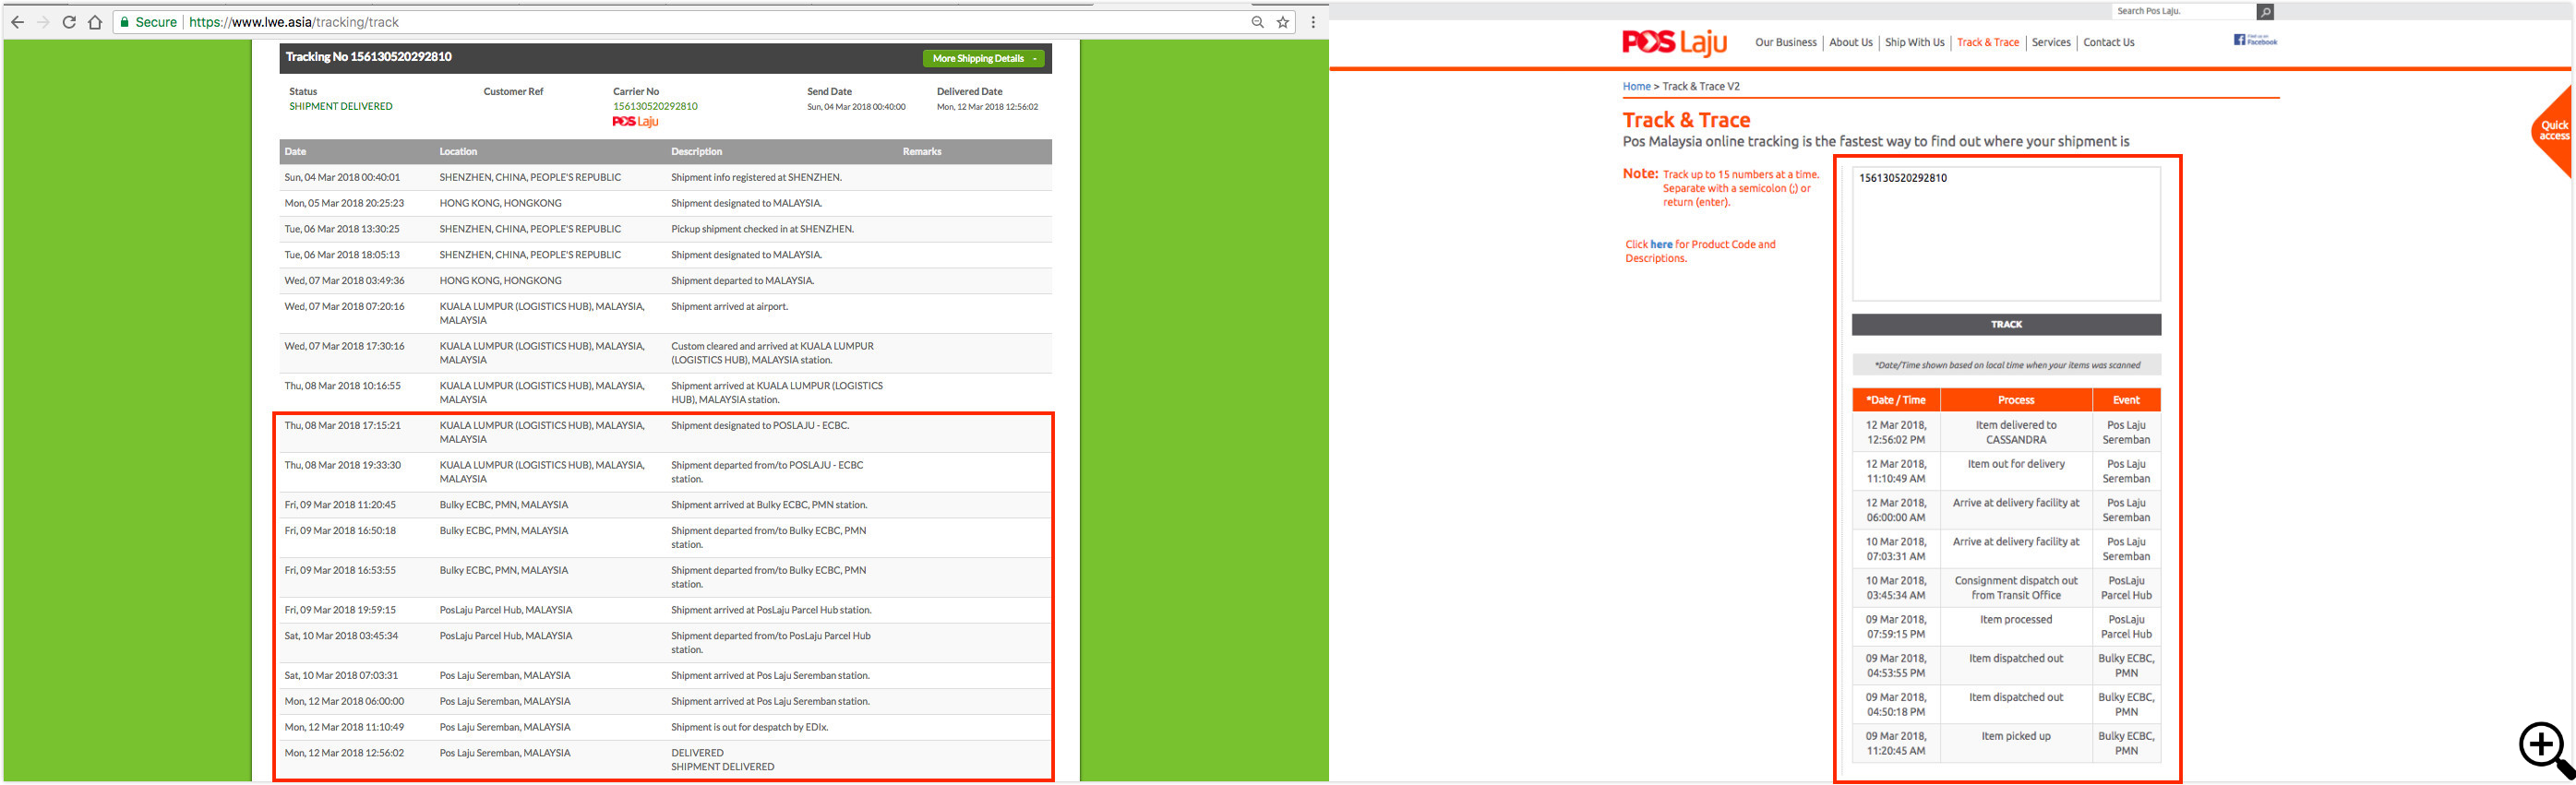Click the Remarks column header
2576x785 pixels.
(x=921, y=152)
